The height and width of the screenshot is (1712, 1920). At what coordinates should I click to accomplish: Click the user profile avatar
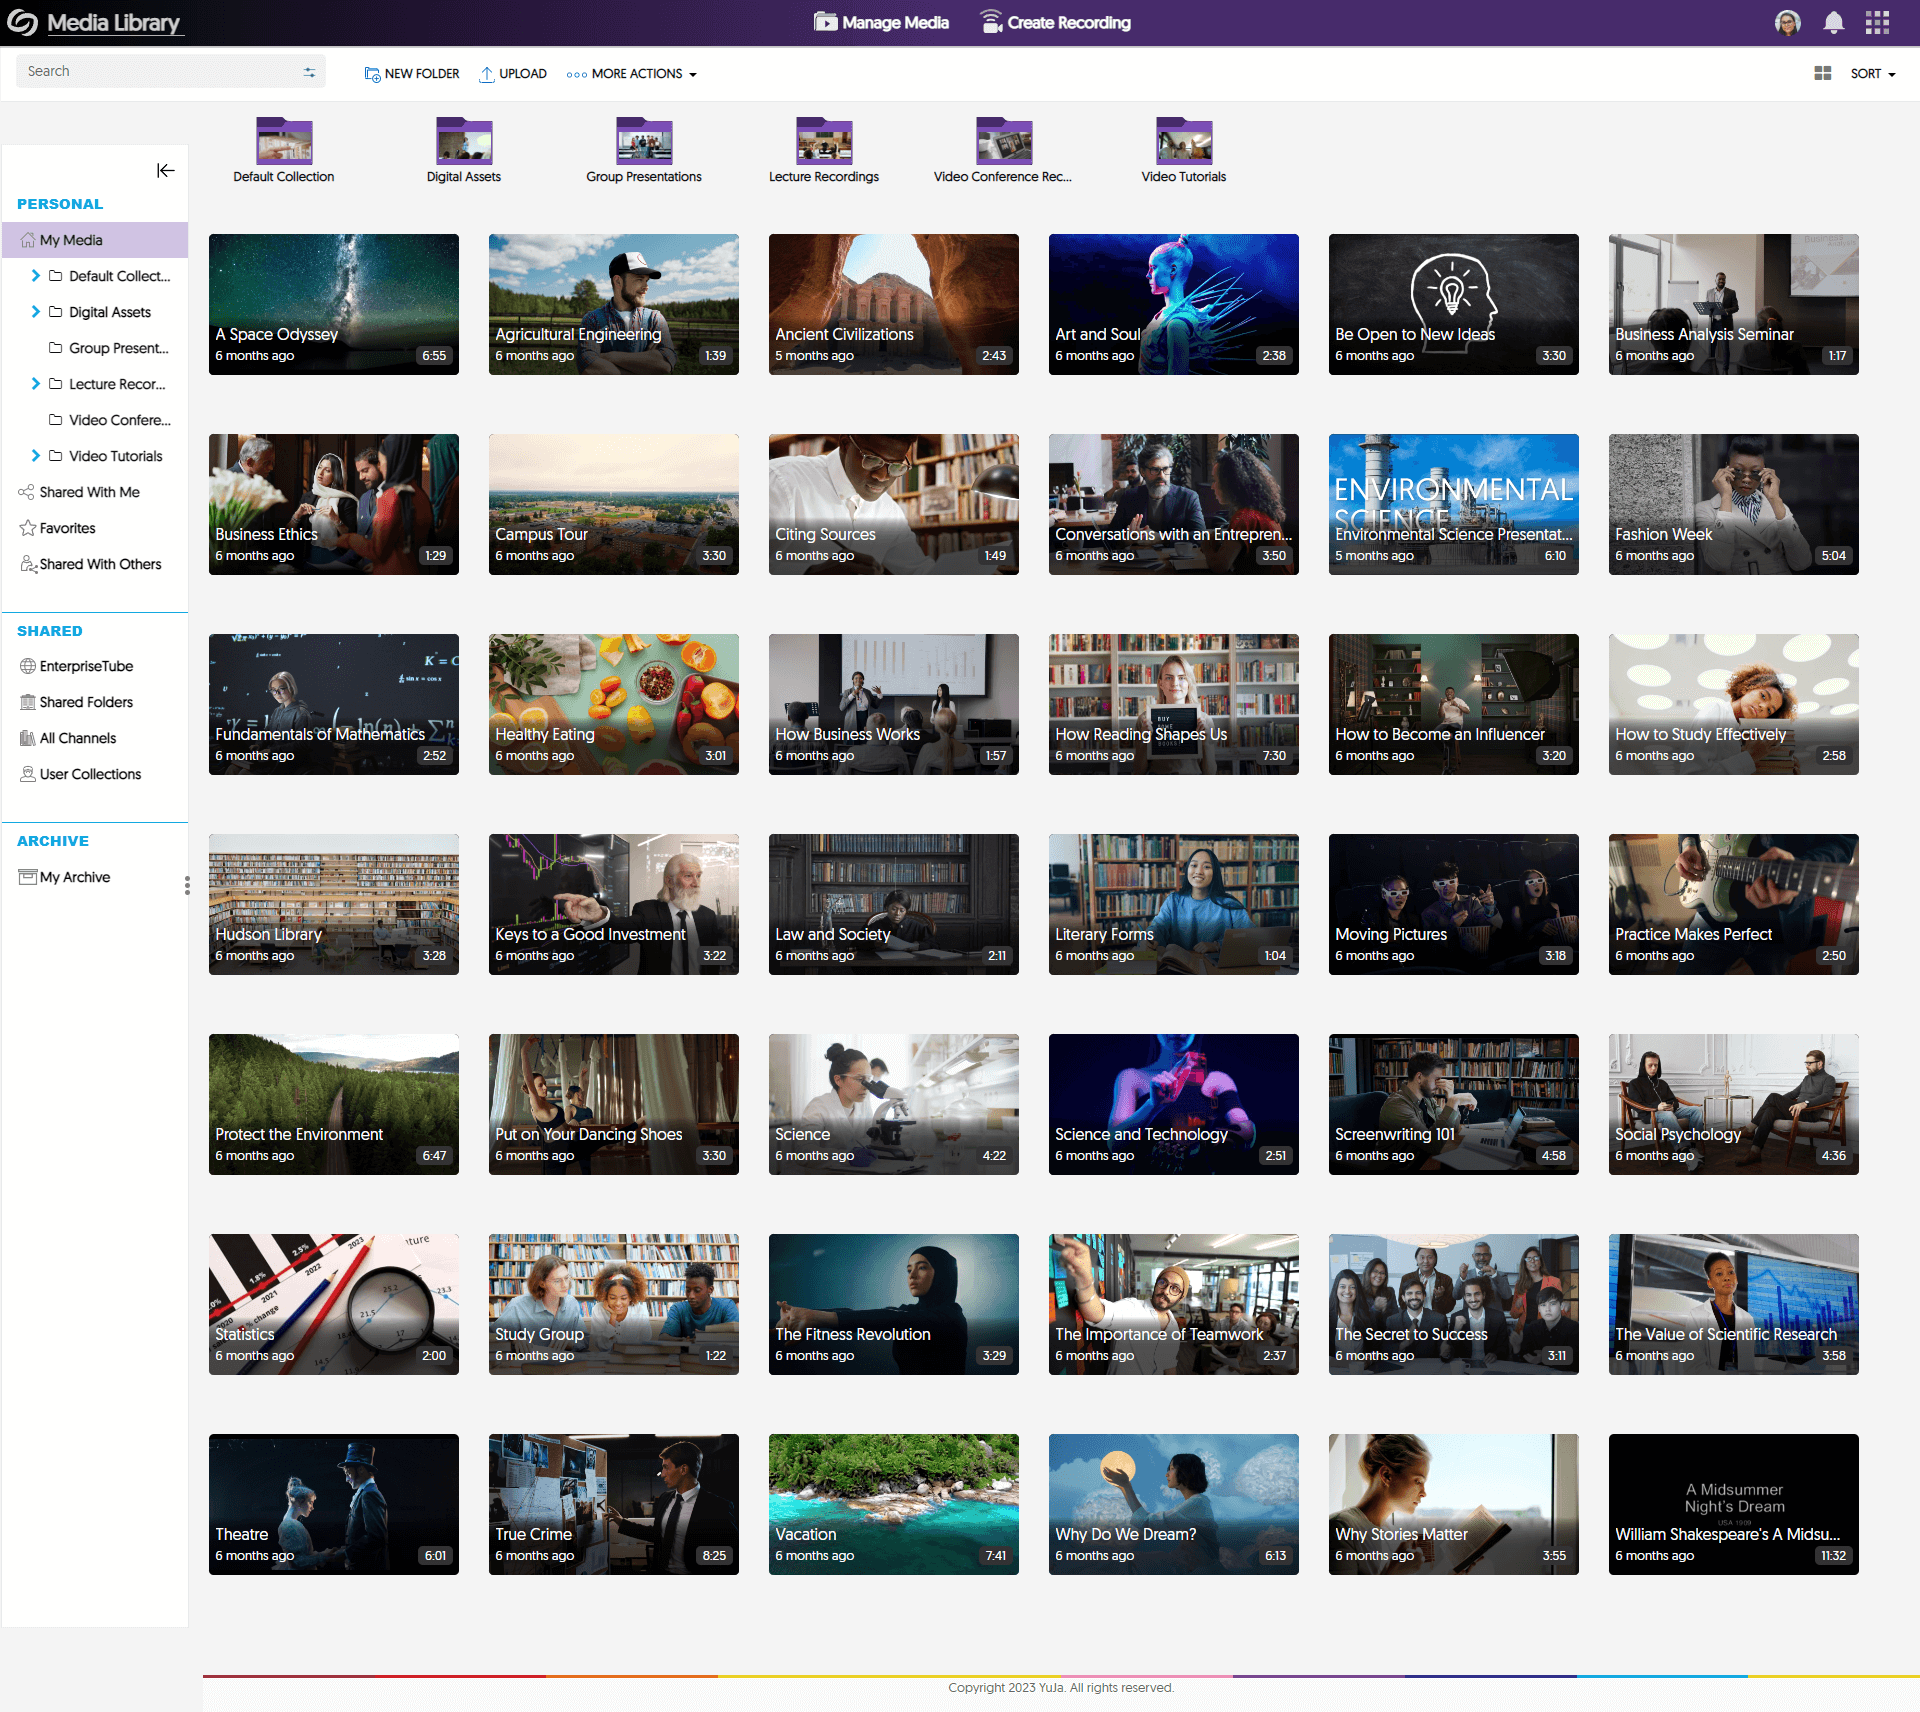click(1788, 22)
